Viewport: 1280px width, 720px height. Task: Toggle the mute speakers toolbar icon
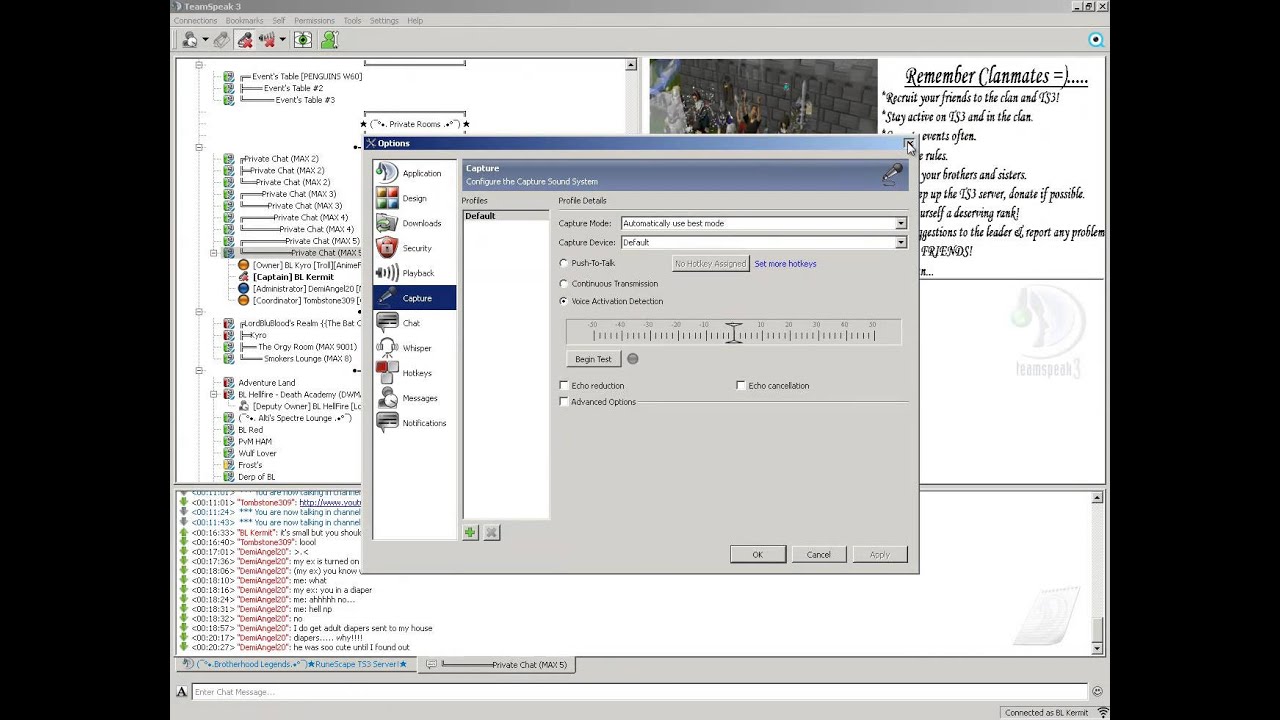267,40
